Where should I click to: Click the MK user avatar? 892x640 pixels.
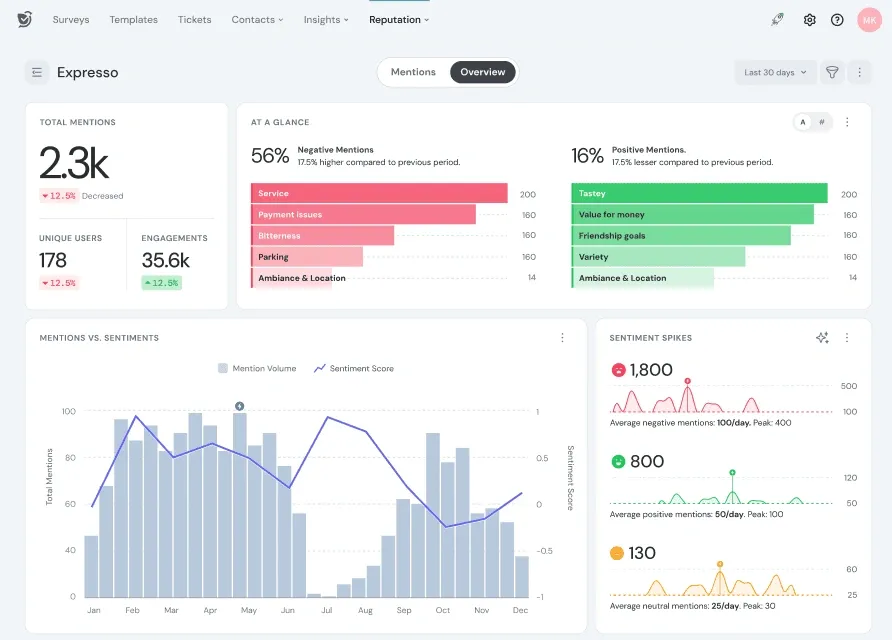[868, 20]
